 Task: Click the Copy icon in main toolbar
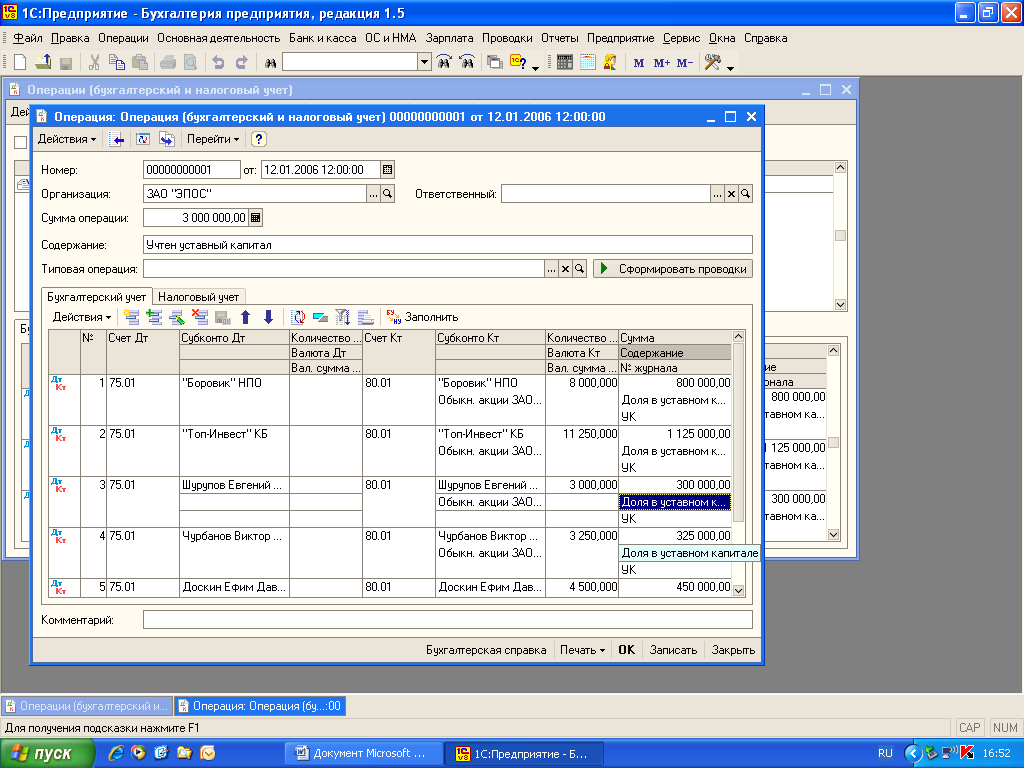point(117,62)
